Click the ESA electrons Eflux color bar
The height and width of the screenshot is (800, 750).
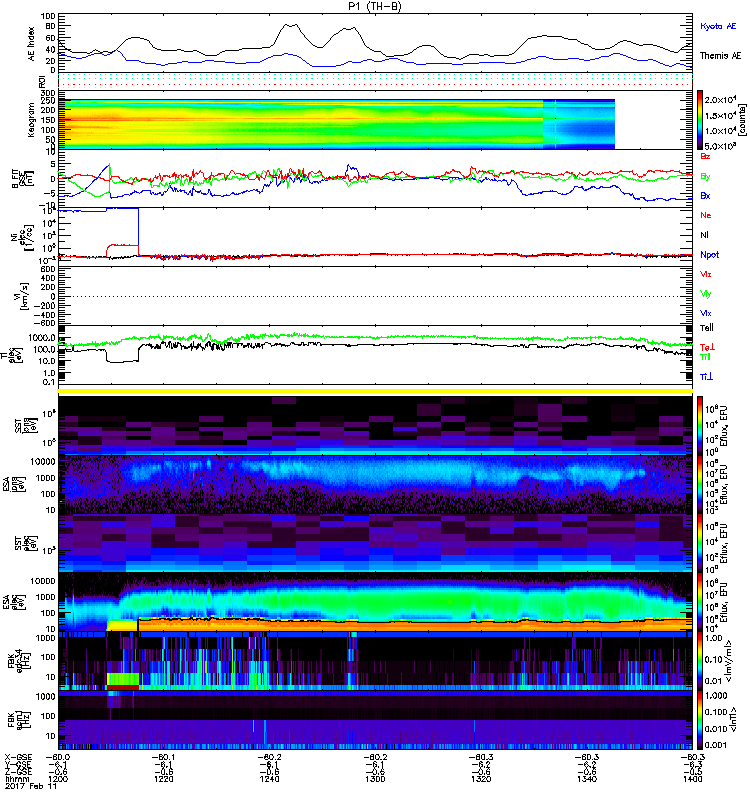point(700,602)
